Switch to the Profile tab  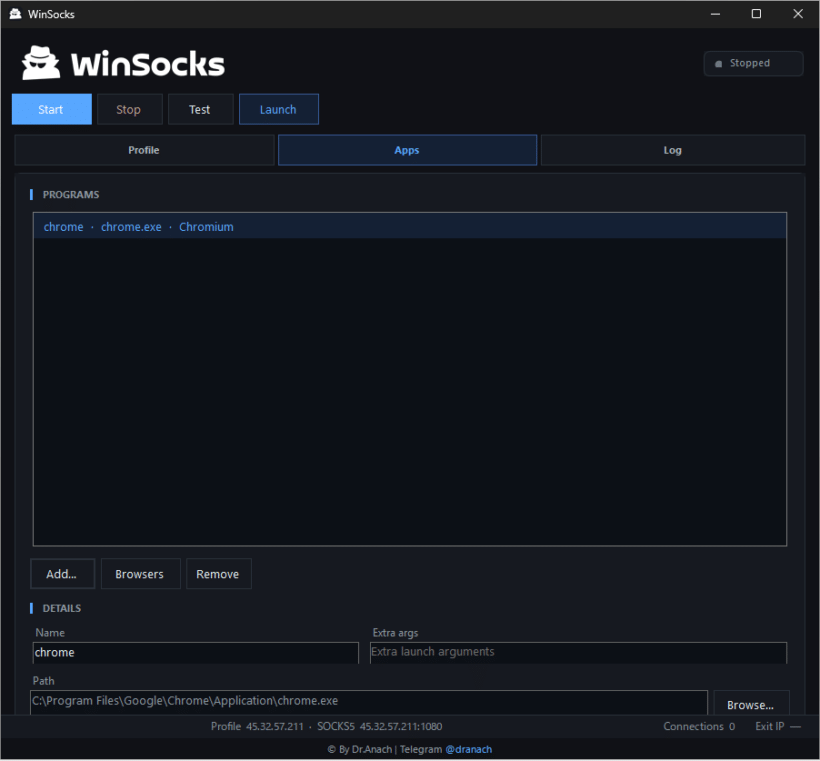tap(144, 150)
